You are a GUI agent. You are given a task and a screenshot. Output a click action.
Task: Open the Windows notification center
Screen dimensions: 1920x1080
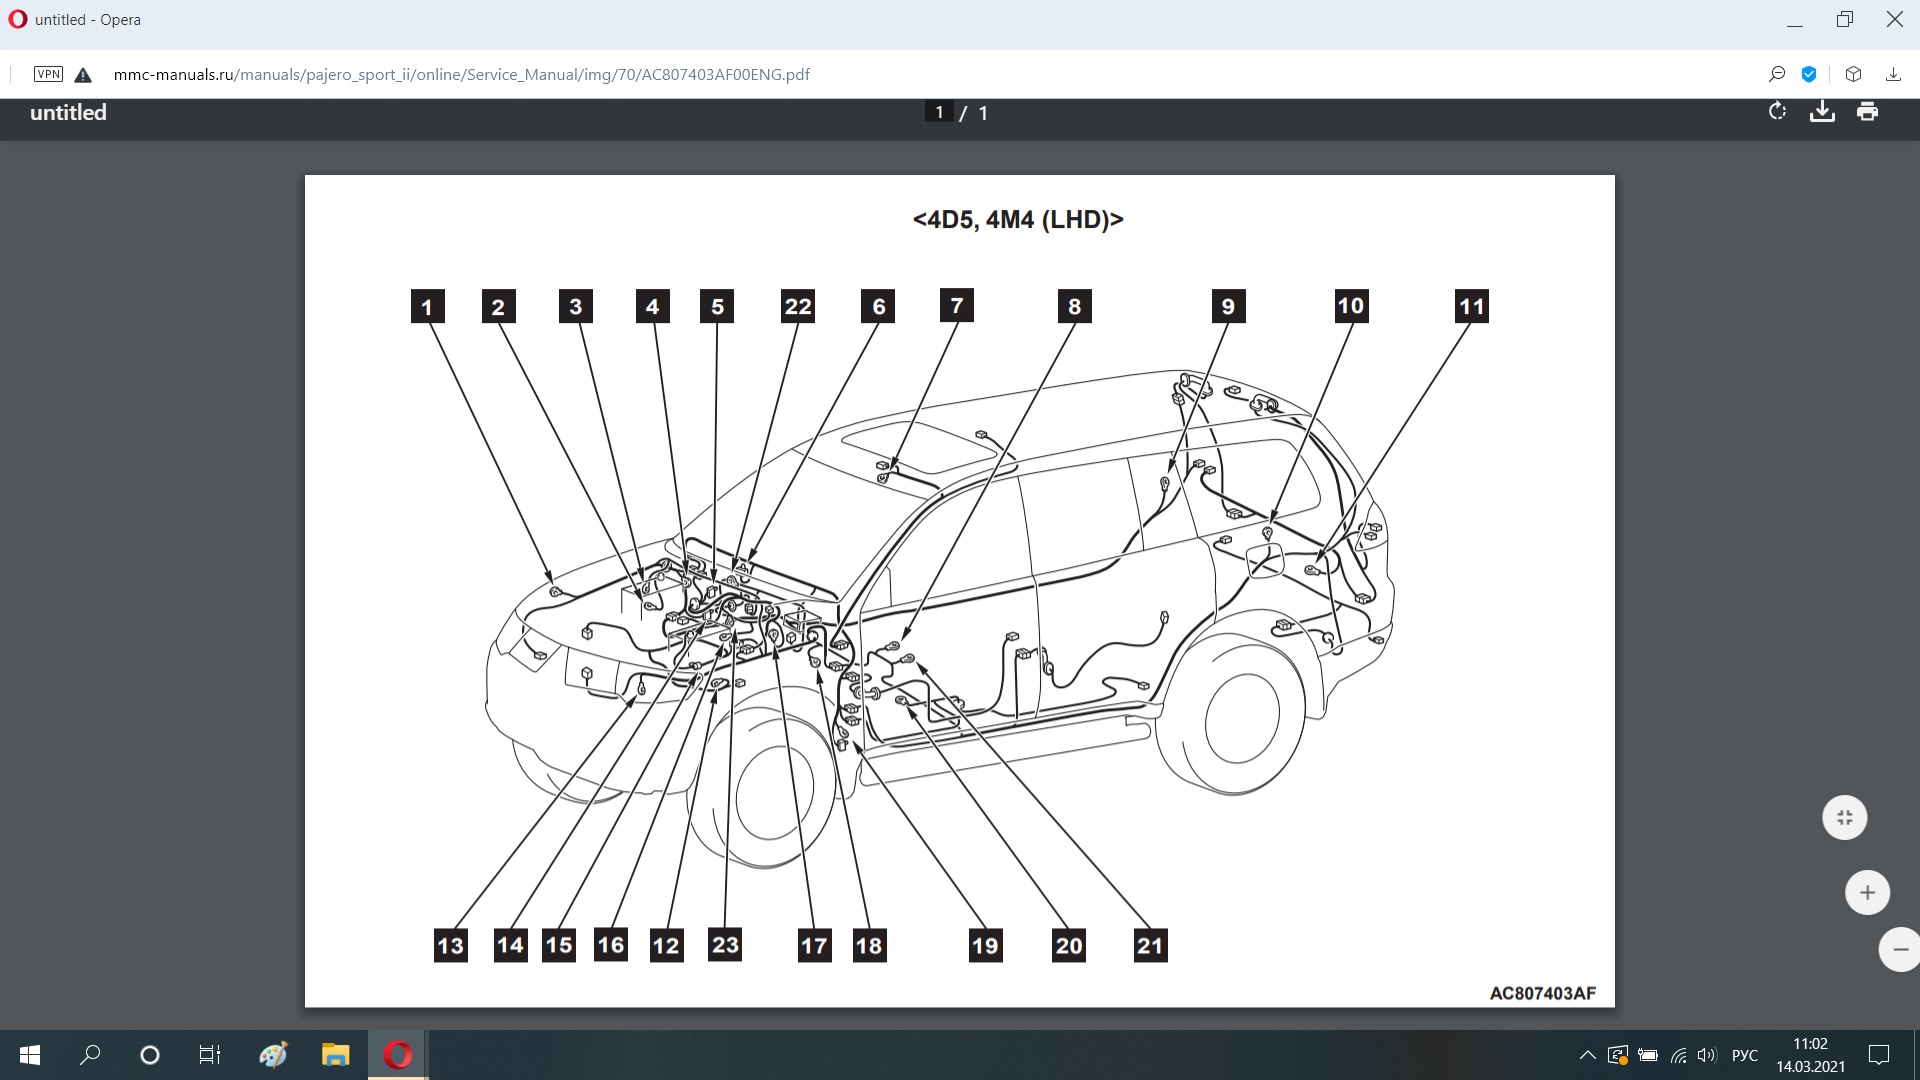(x=1879, y=1055)
